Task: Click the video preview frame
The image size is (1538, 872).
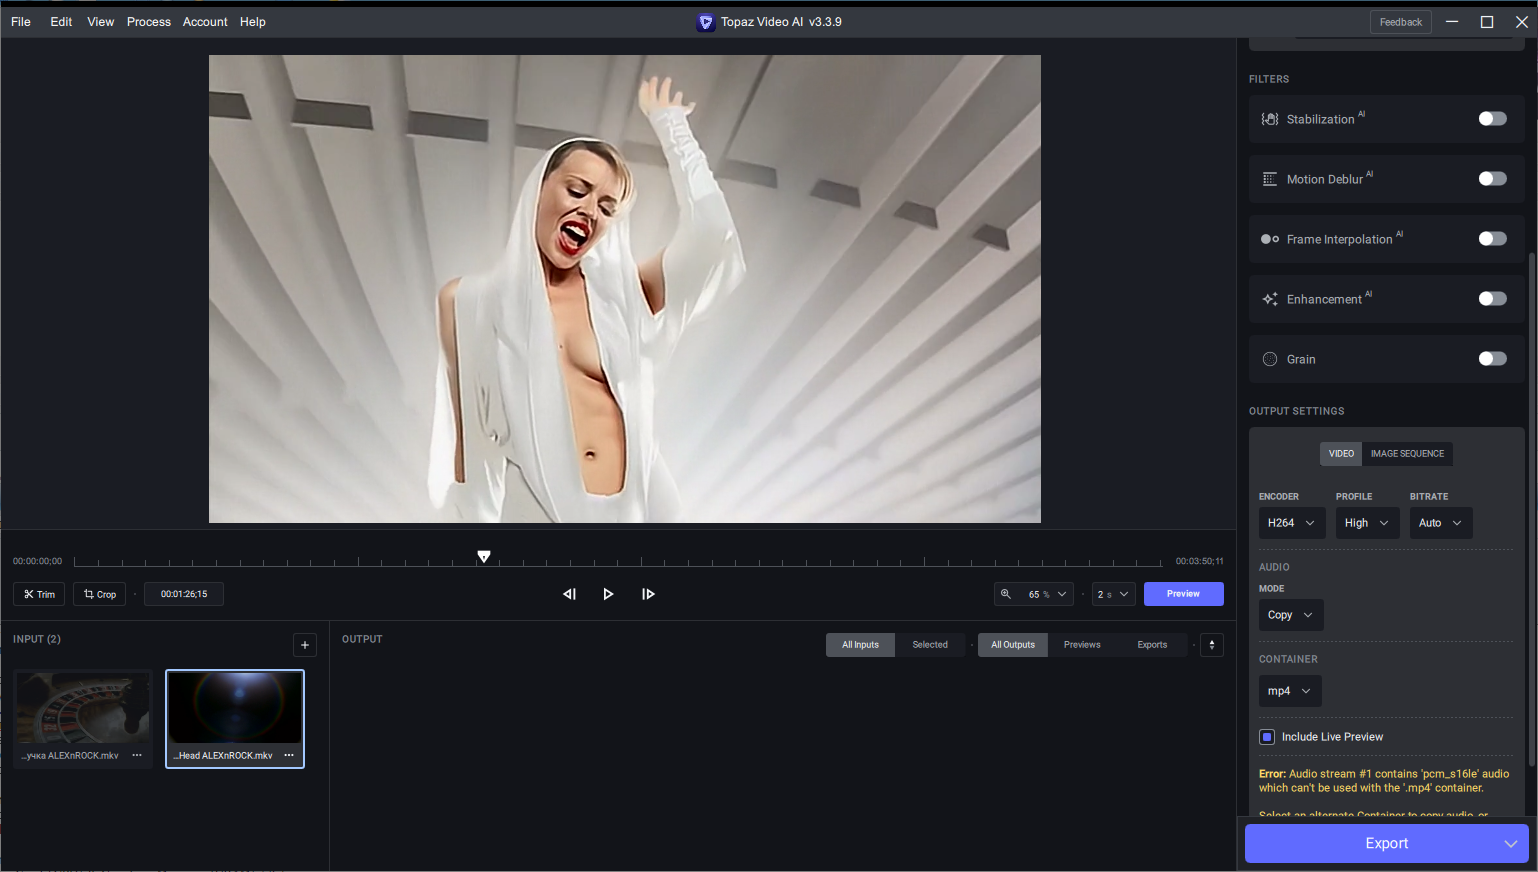Action: point(625,289)
